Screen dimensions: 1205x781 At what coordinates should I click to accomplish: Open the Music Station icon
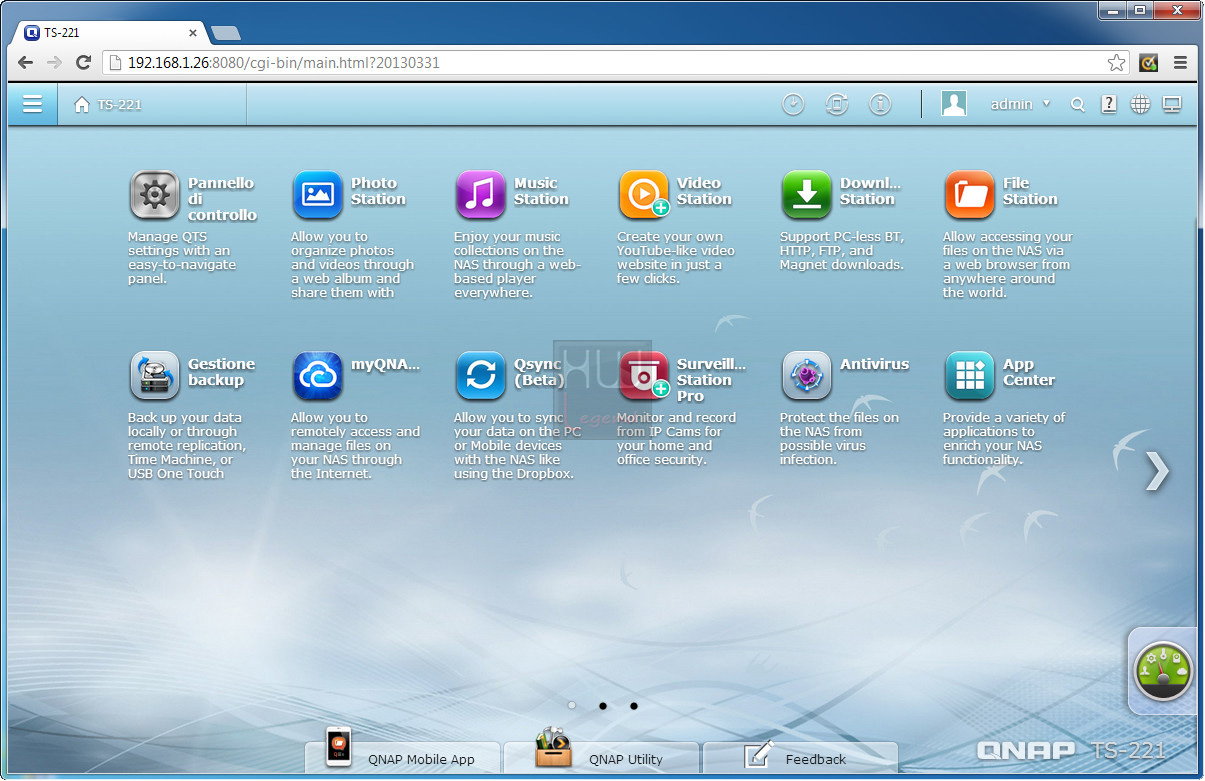pyautogui.click(x=481, y=195)
